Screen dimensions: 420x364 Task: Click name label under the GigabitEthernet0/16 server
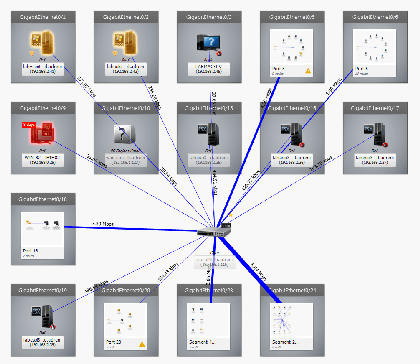coord(292,160)
